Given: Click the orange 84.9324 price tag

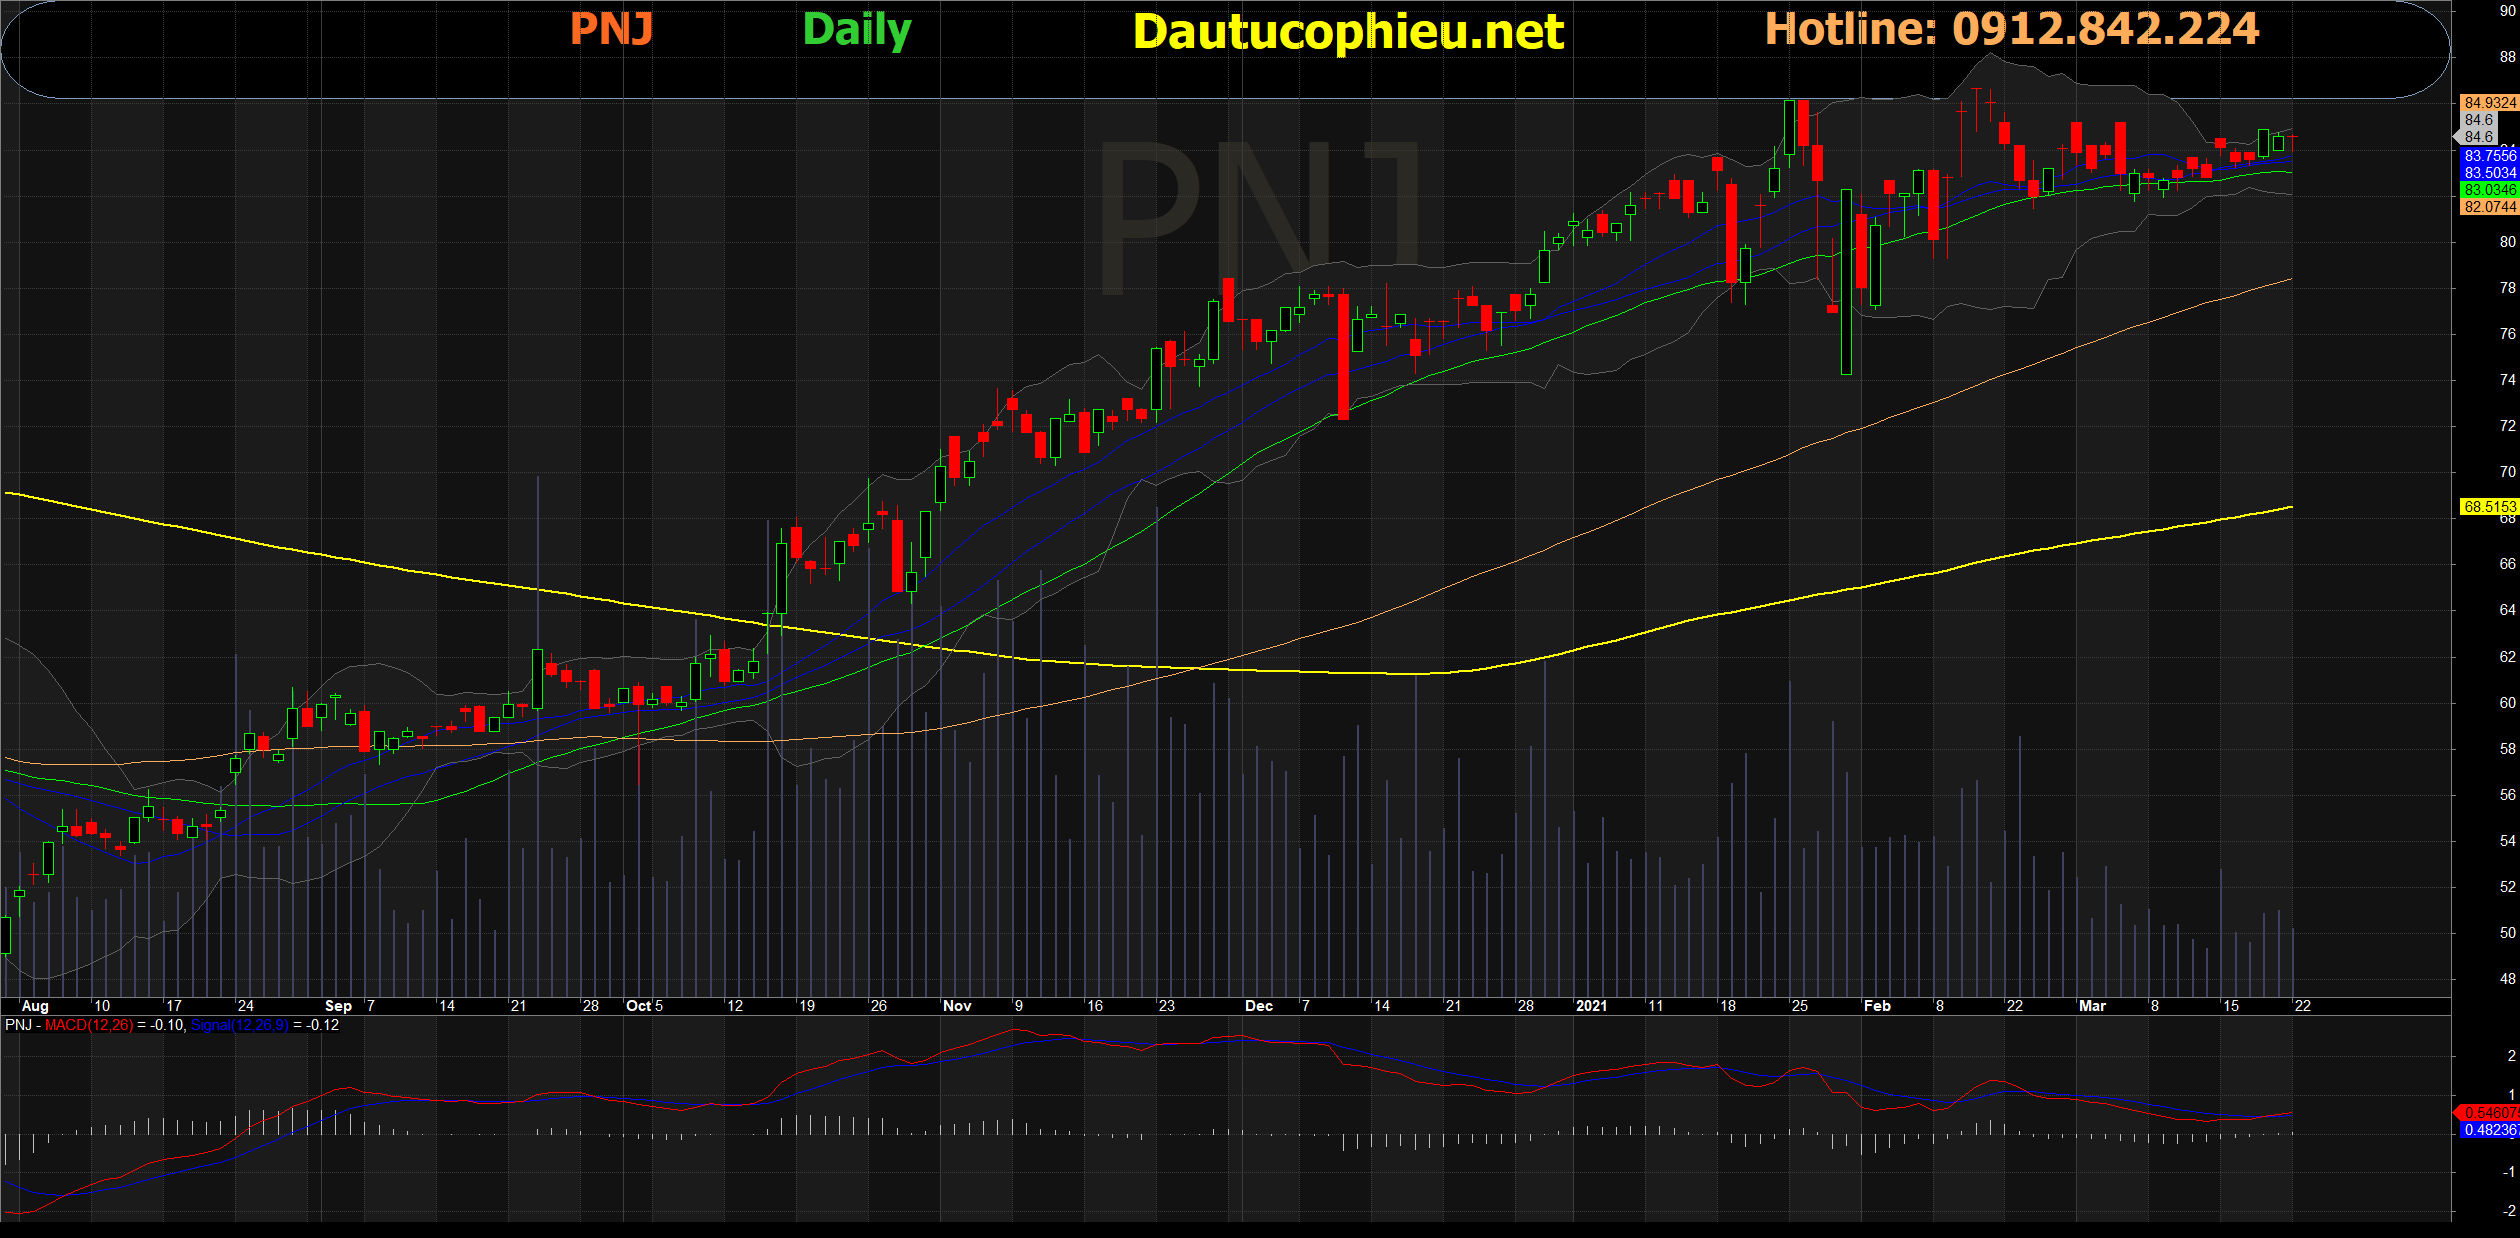Looking at the screenshot, I should (x=2489, y=103).
